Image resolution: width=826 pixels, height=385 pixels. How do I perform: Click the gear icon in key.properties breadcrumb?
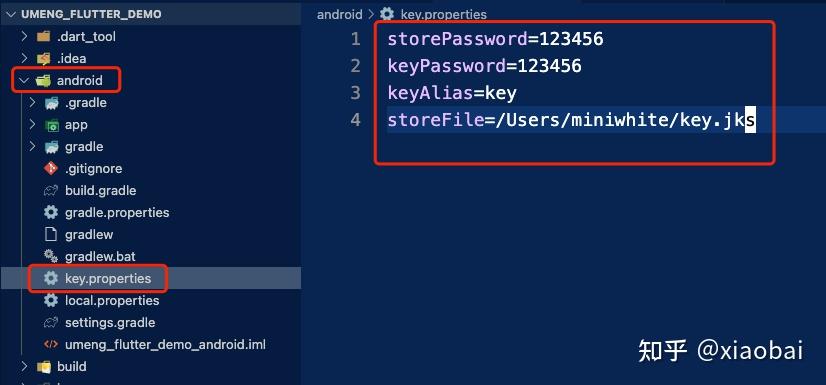387,14
